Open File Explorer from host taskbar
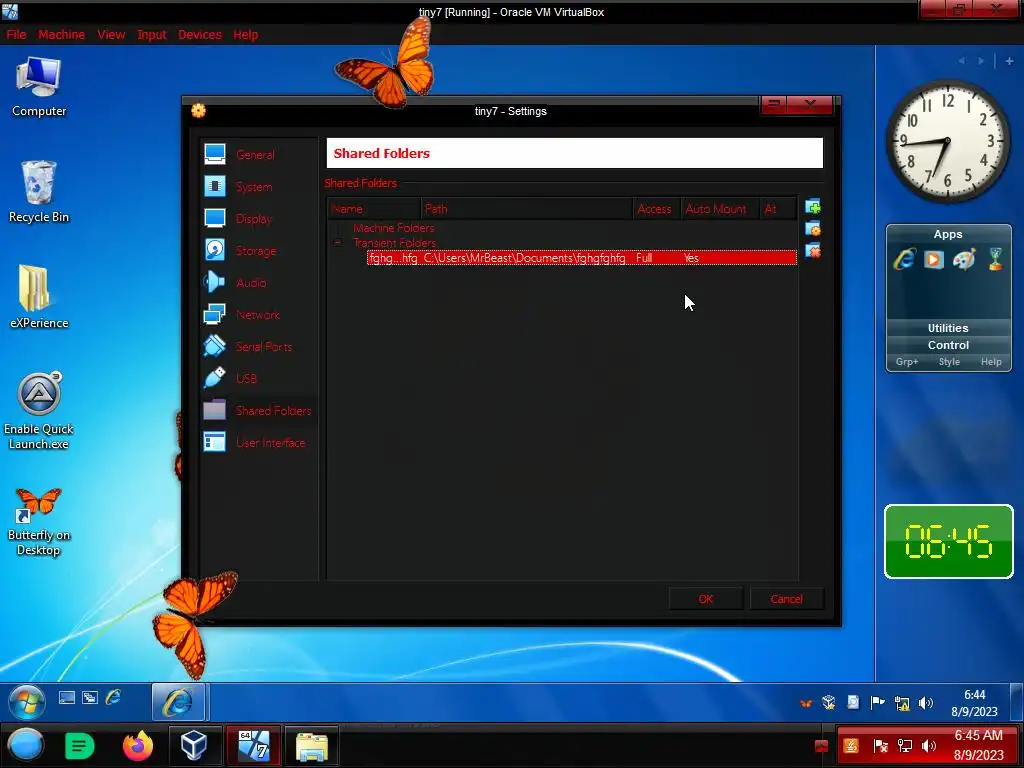The height and width of the screenshot is (768, 1024). point(312,745)
